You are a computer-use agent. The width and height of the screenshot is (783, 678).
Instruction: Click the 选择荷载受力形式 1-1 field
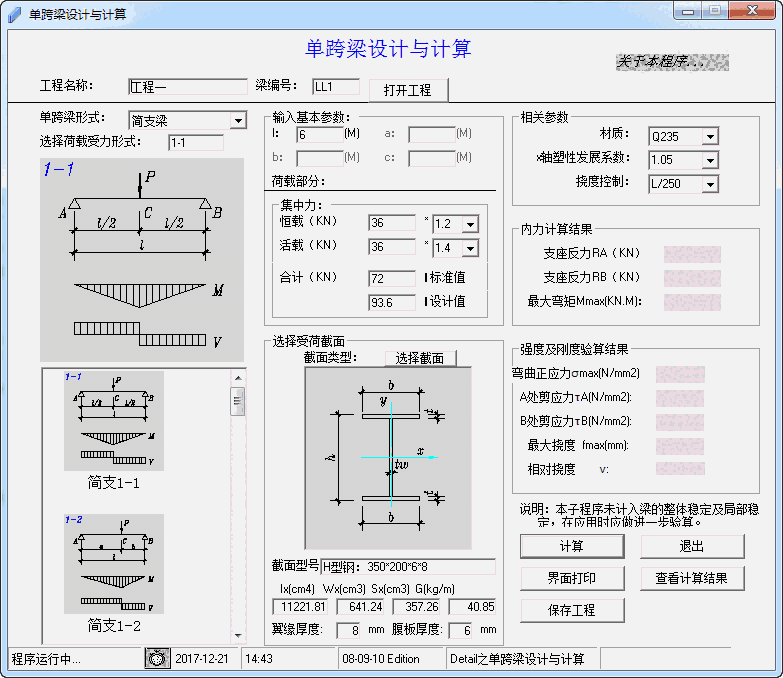[196, 143]
